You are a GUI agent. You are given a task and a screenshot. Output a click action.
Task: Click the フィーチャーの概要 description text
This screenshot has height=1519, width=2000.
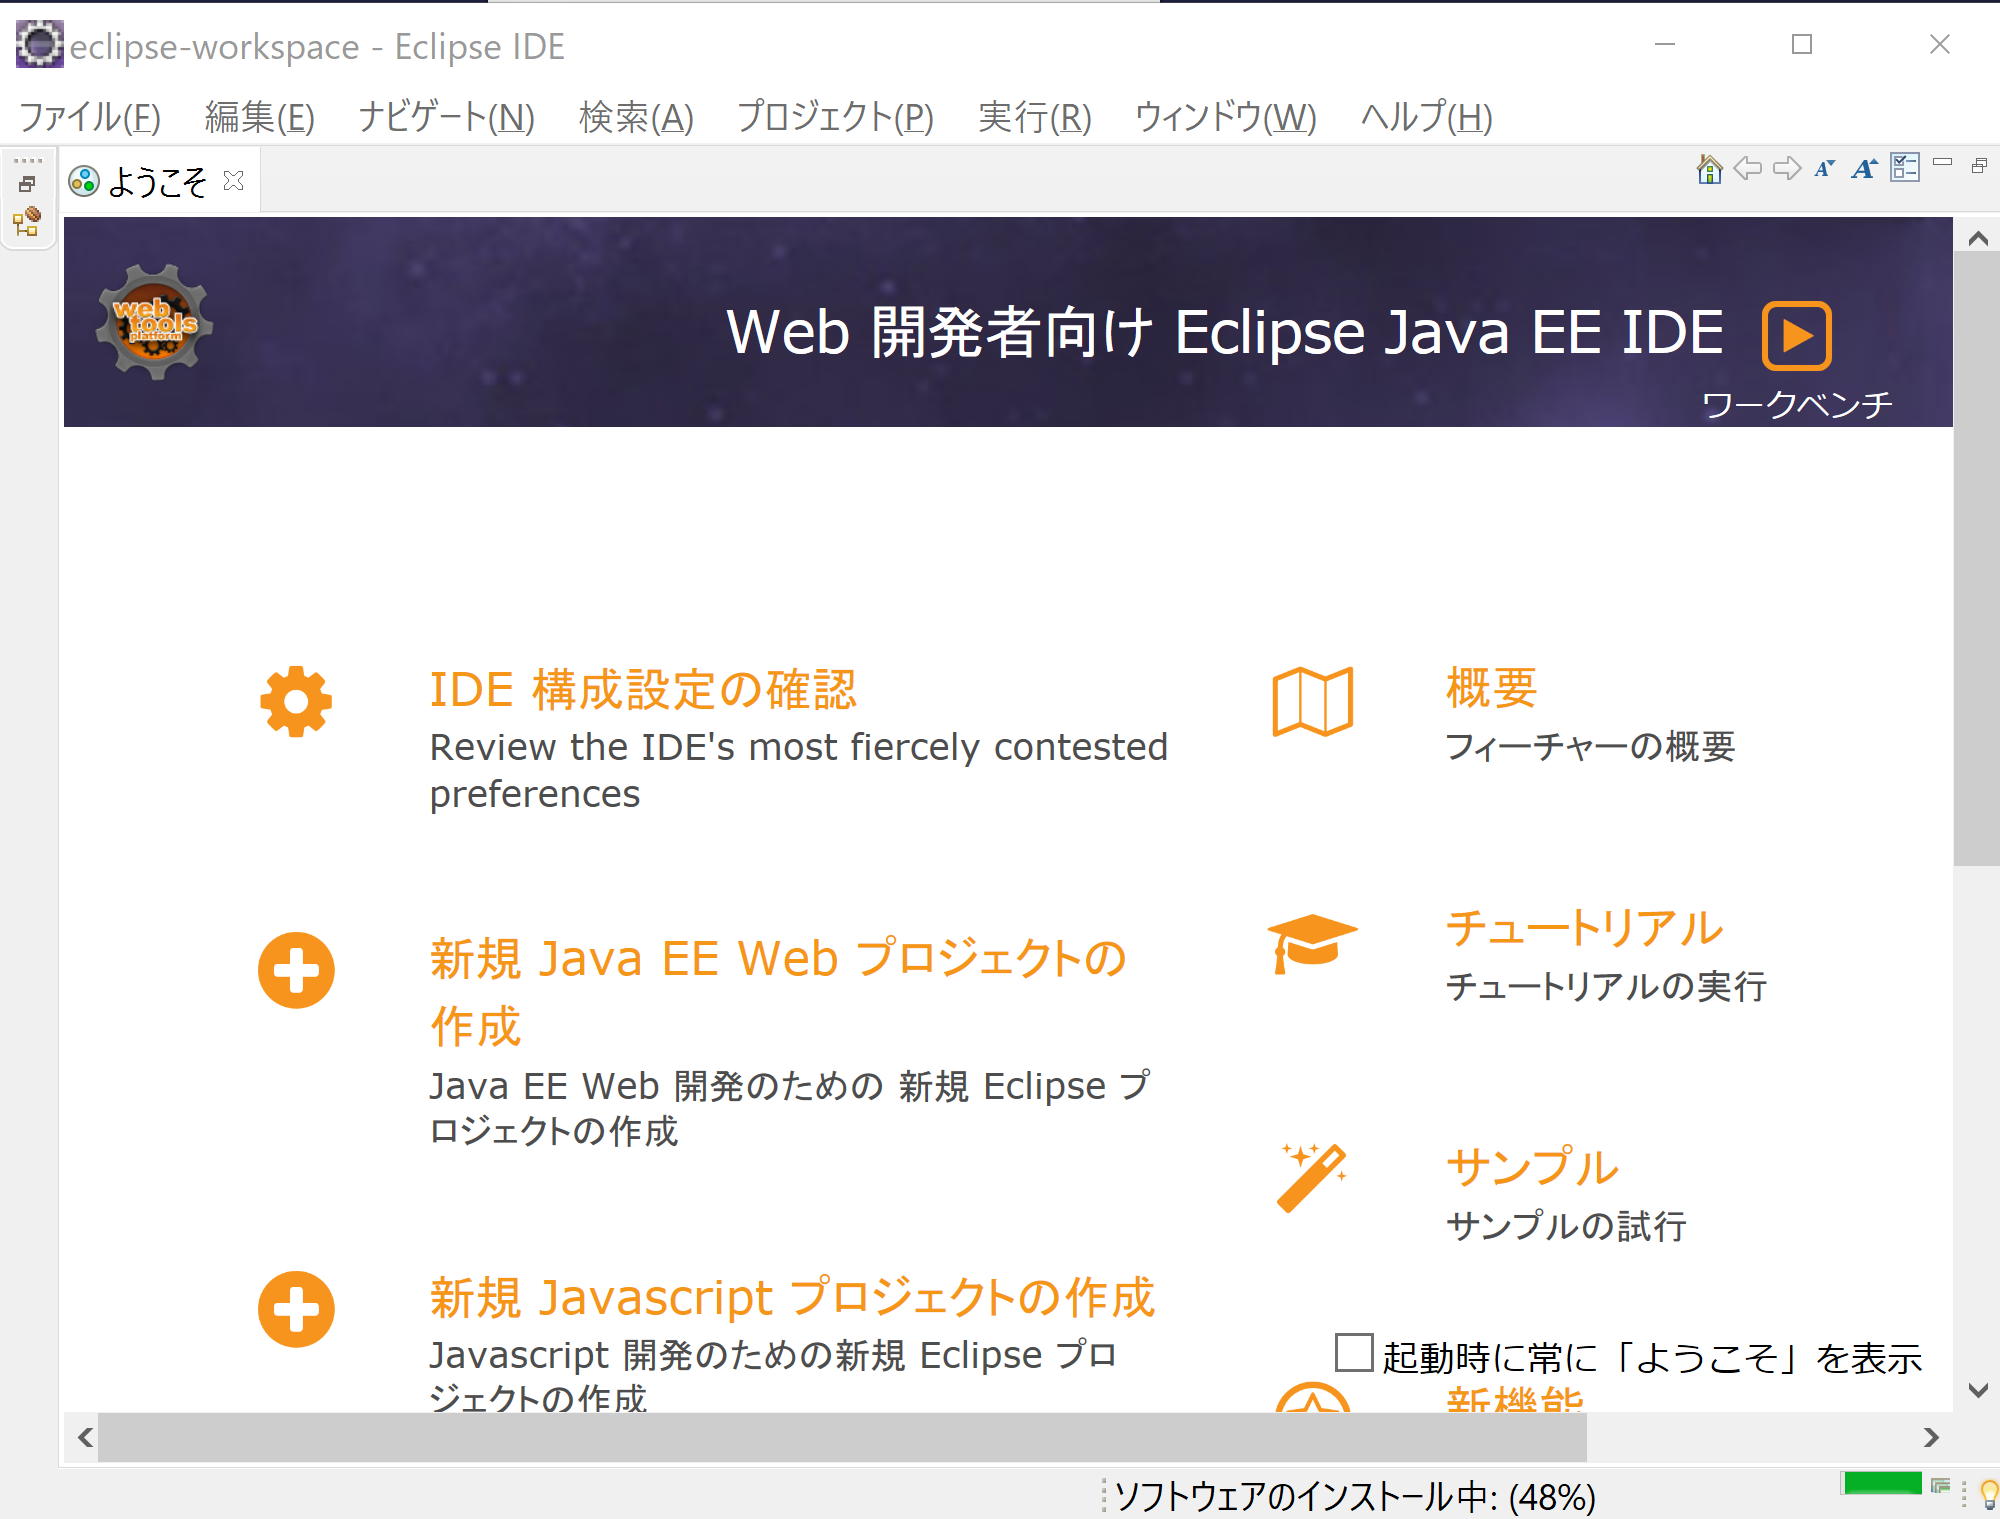pyautogui.click(x=1590, y=747)
